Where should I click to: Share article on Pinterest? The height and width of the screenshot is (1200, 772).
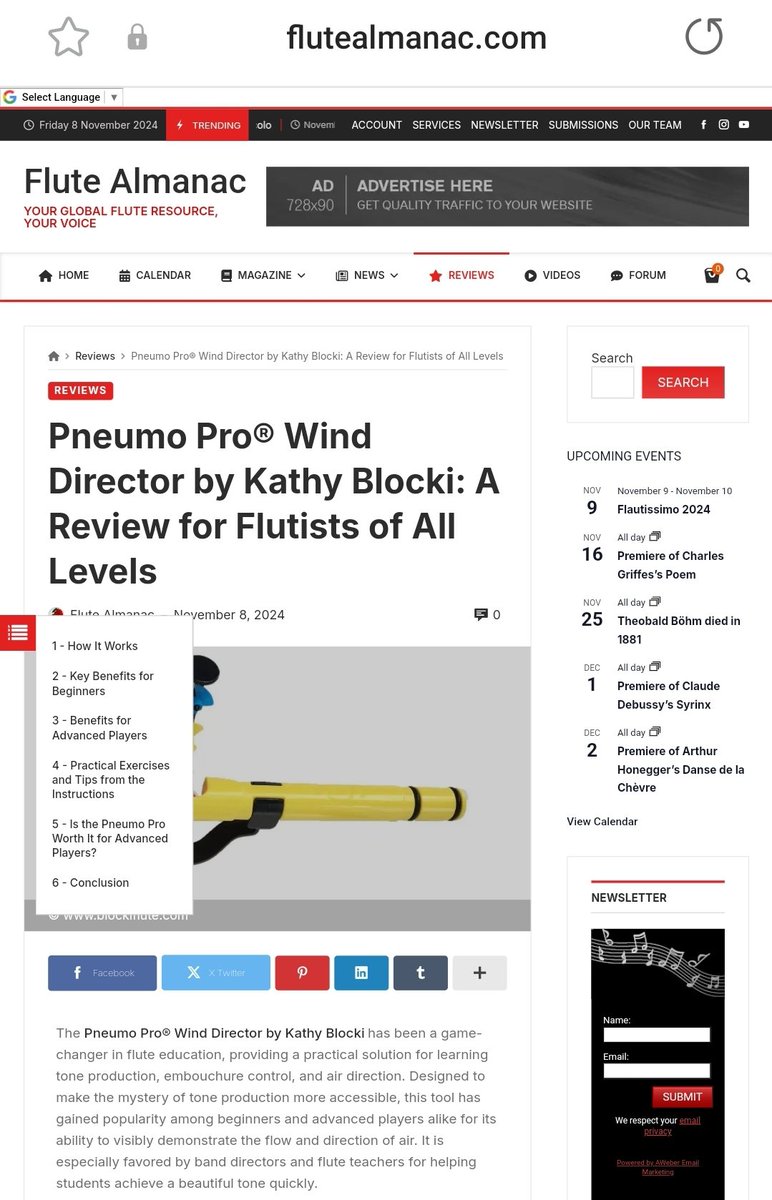(302, 973)
